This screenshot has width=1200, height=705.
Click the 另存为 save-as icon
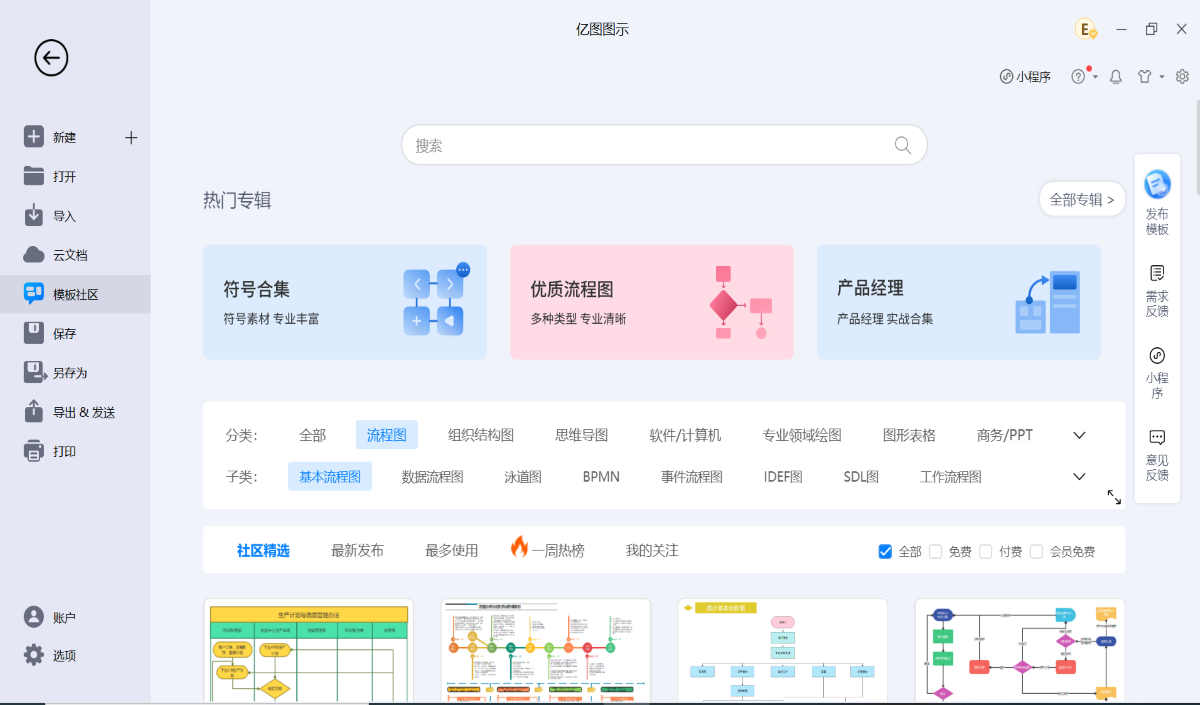pos(35,372)
